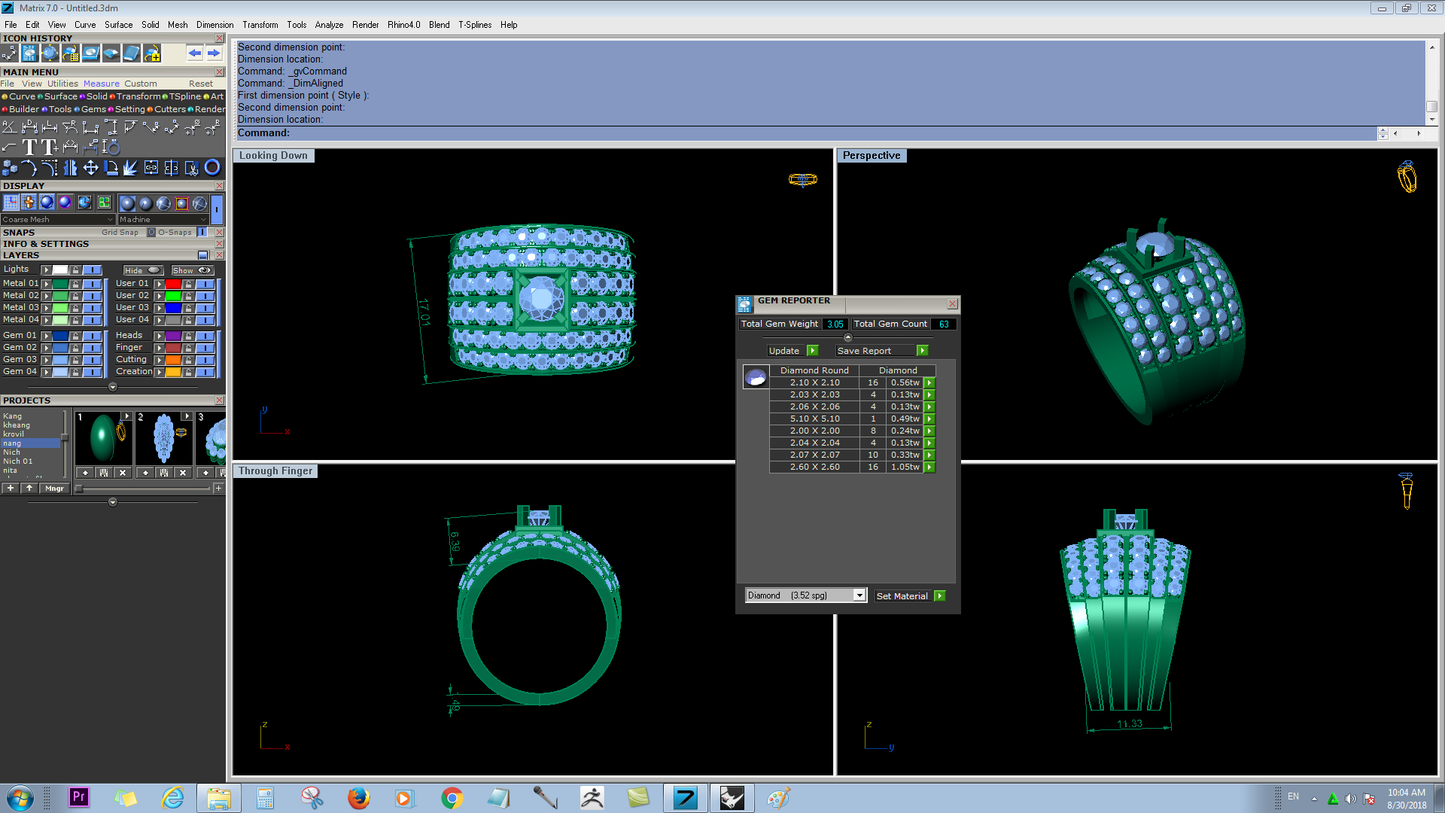This screenshot has width=1445, height=813.
Task: Click the Hide layers button
Action: [x=143, y=270]
